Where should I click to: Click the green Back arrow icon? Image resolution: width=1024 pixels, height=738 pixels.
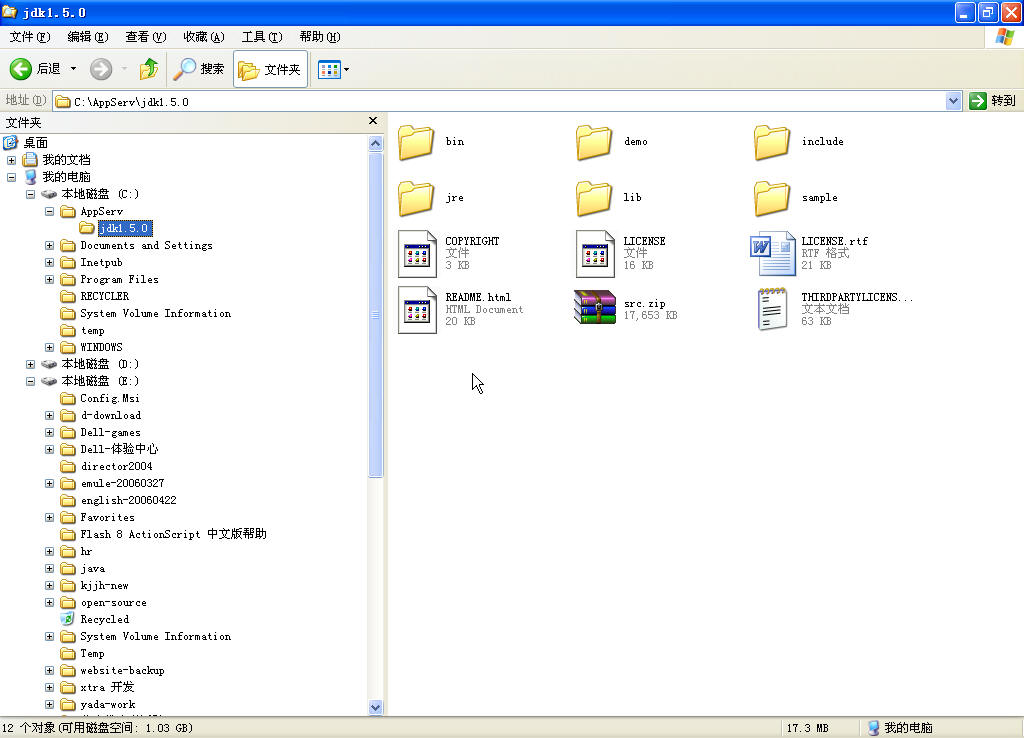(x=20, y=69)
